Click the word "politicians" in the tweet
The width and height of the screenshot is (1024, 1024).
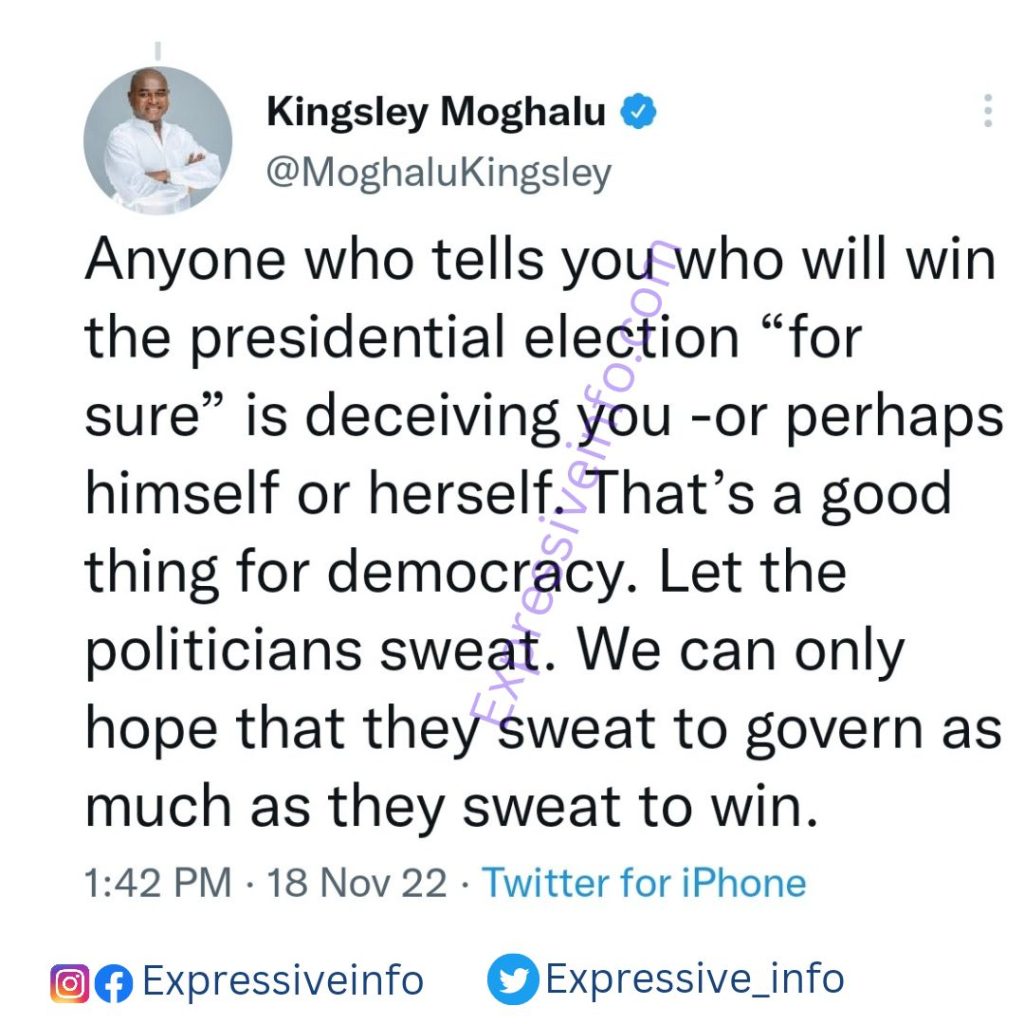tap(224, 650)
